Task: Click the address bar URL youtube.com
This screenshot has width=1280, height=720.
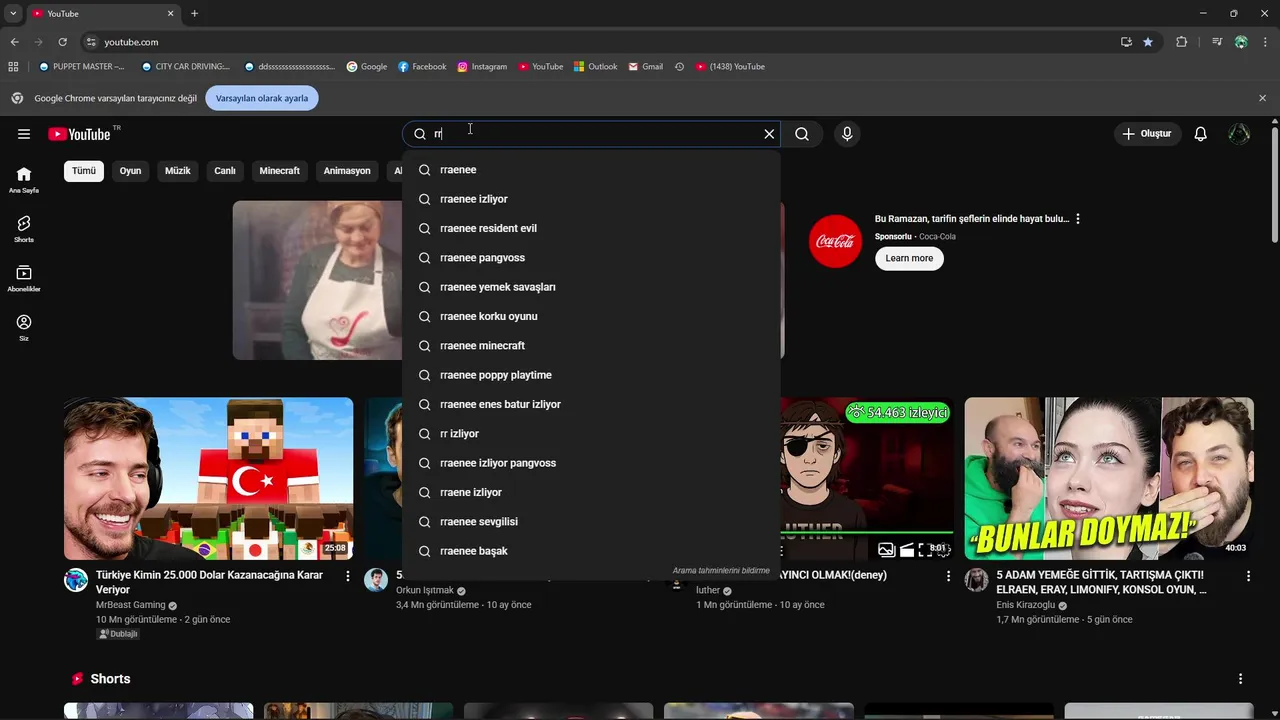Action: pyautogui.click(x=131, y=42)
